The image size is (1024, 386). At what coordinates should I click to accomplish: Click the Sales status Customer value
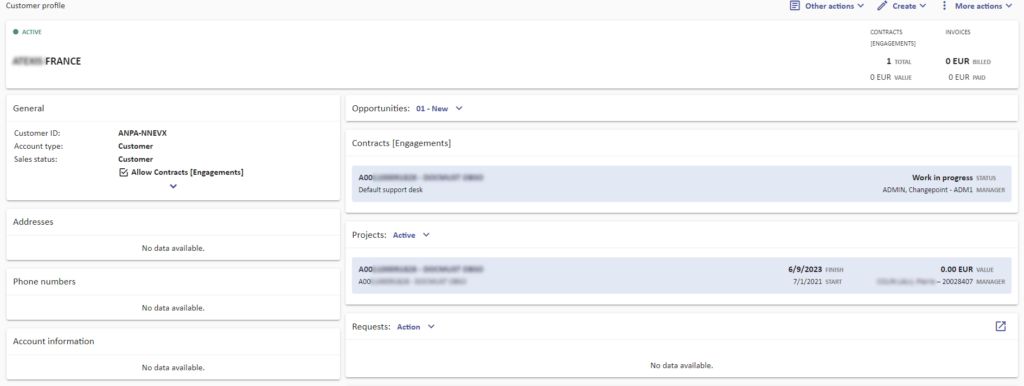point(135,159)
